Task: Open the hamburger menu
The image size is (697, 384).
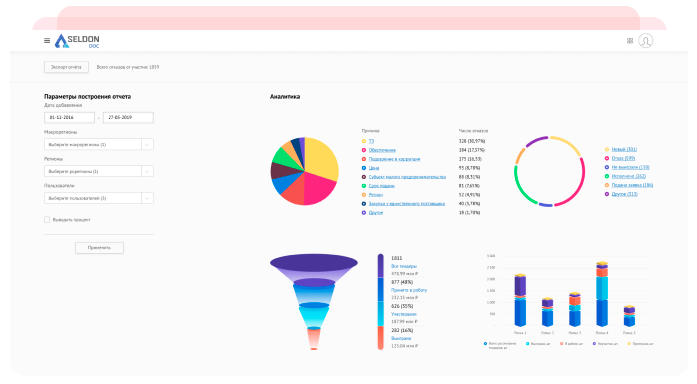Action: 47,40
